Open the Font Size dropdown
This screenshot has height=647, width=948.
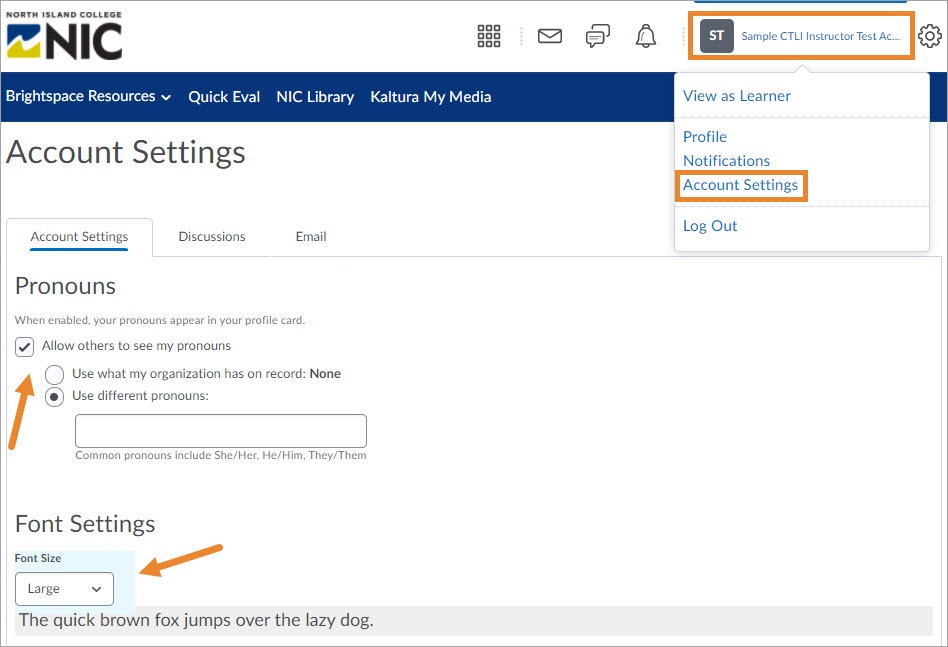65,589
